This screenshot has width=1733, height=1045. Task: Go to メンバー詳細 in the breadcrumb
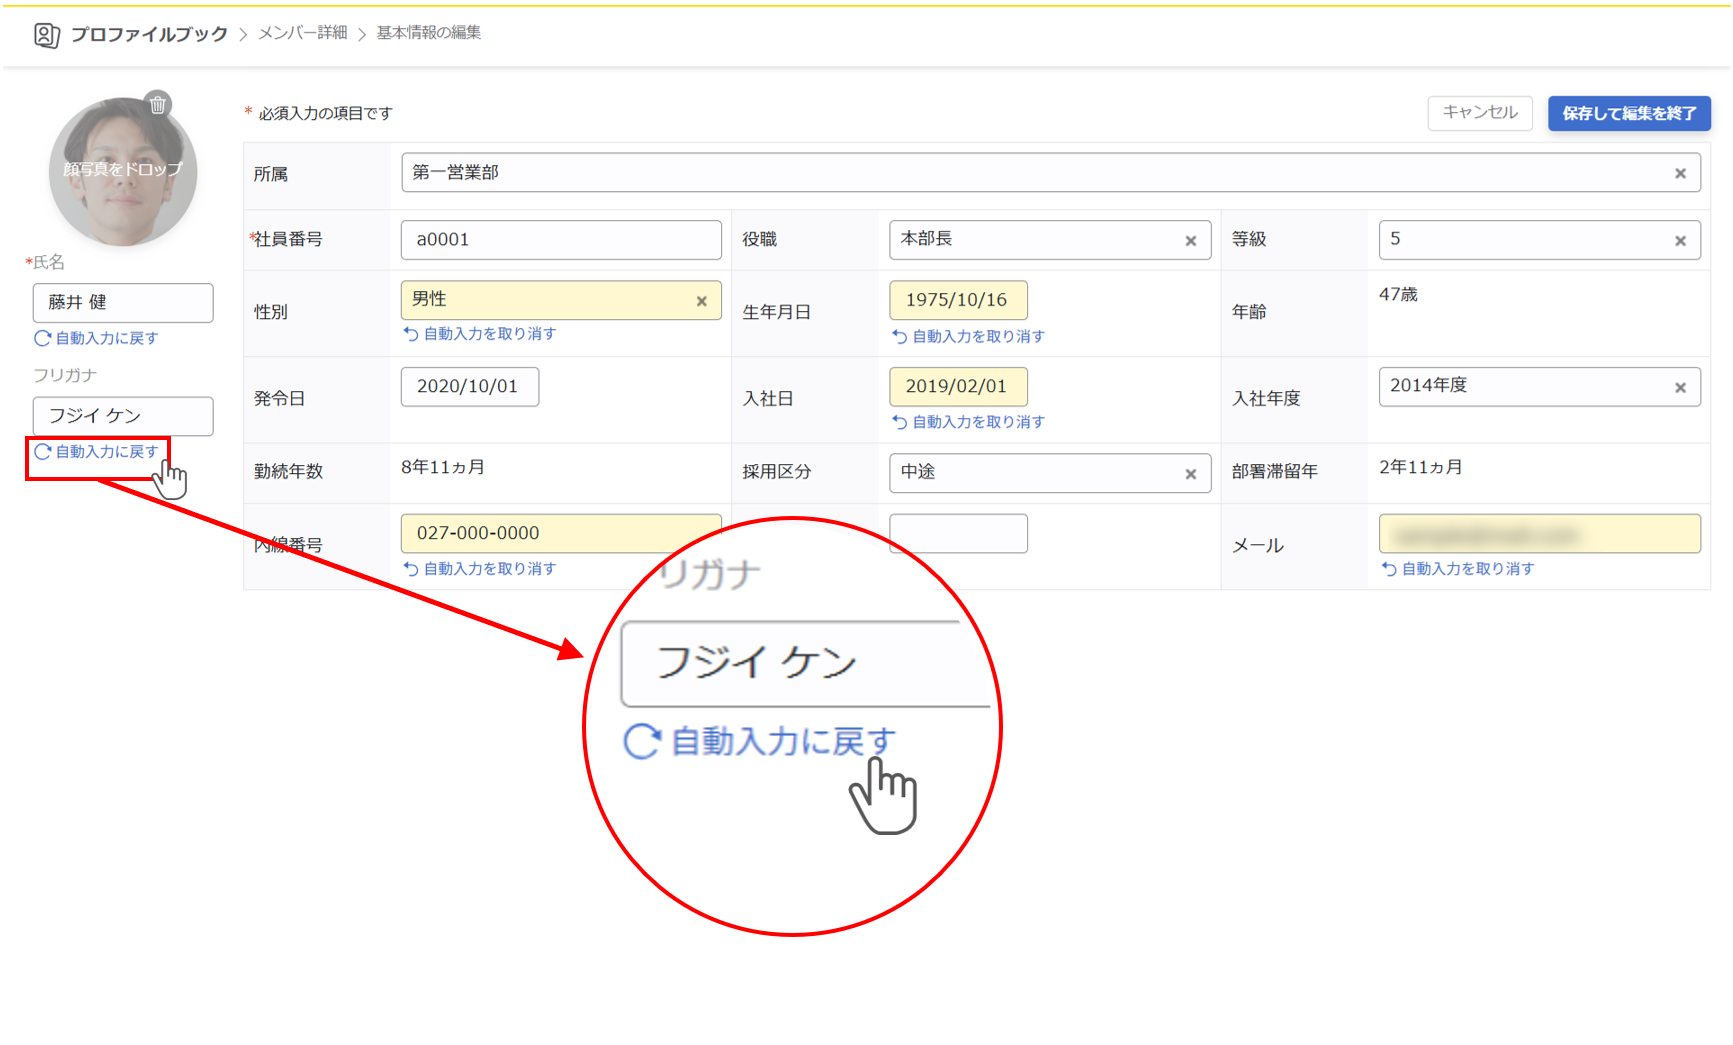pos(303,33)
